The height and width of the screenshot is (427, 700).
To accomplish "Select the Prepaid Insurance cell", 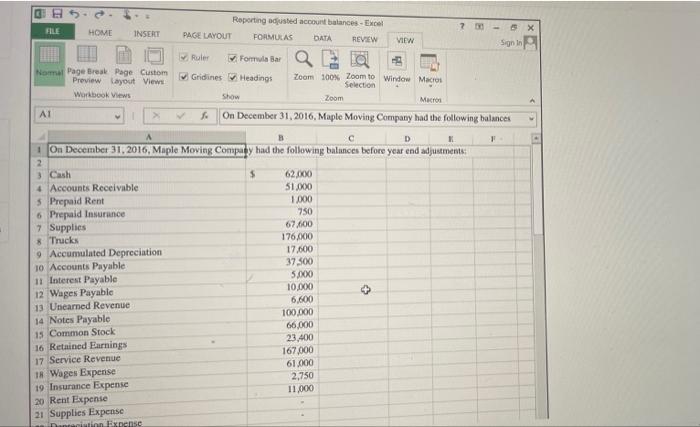I will point(147,214).
